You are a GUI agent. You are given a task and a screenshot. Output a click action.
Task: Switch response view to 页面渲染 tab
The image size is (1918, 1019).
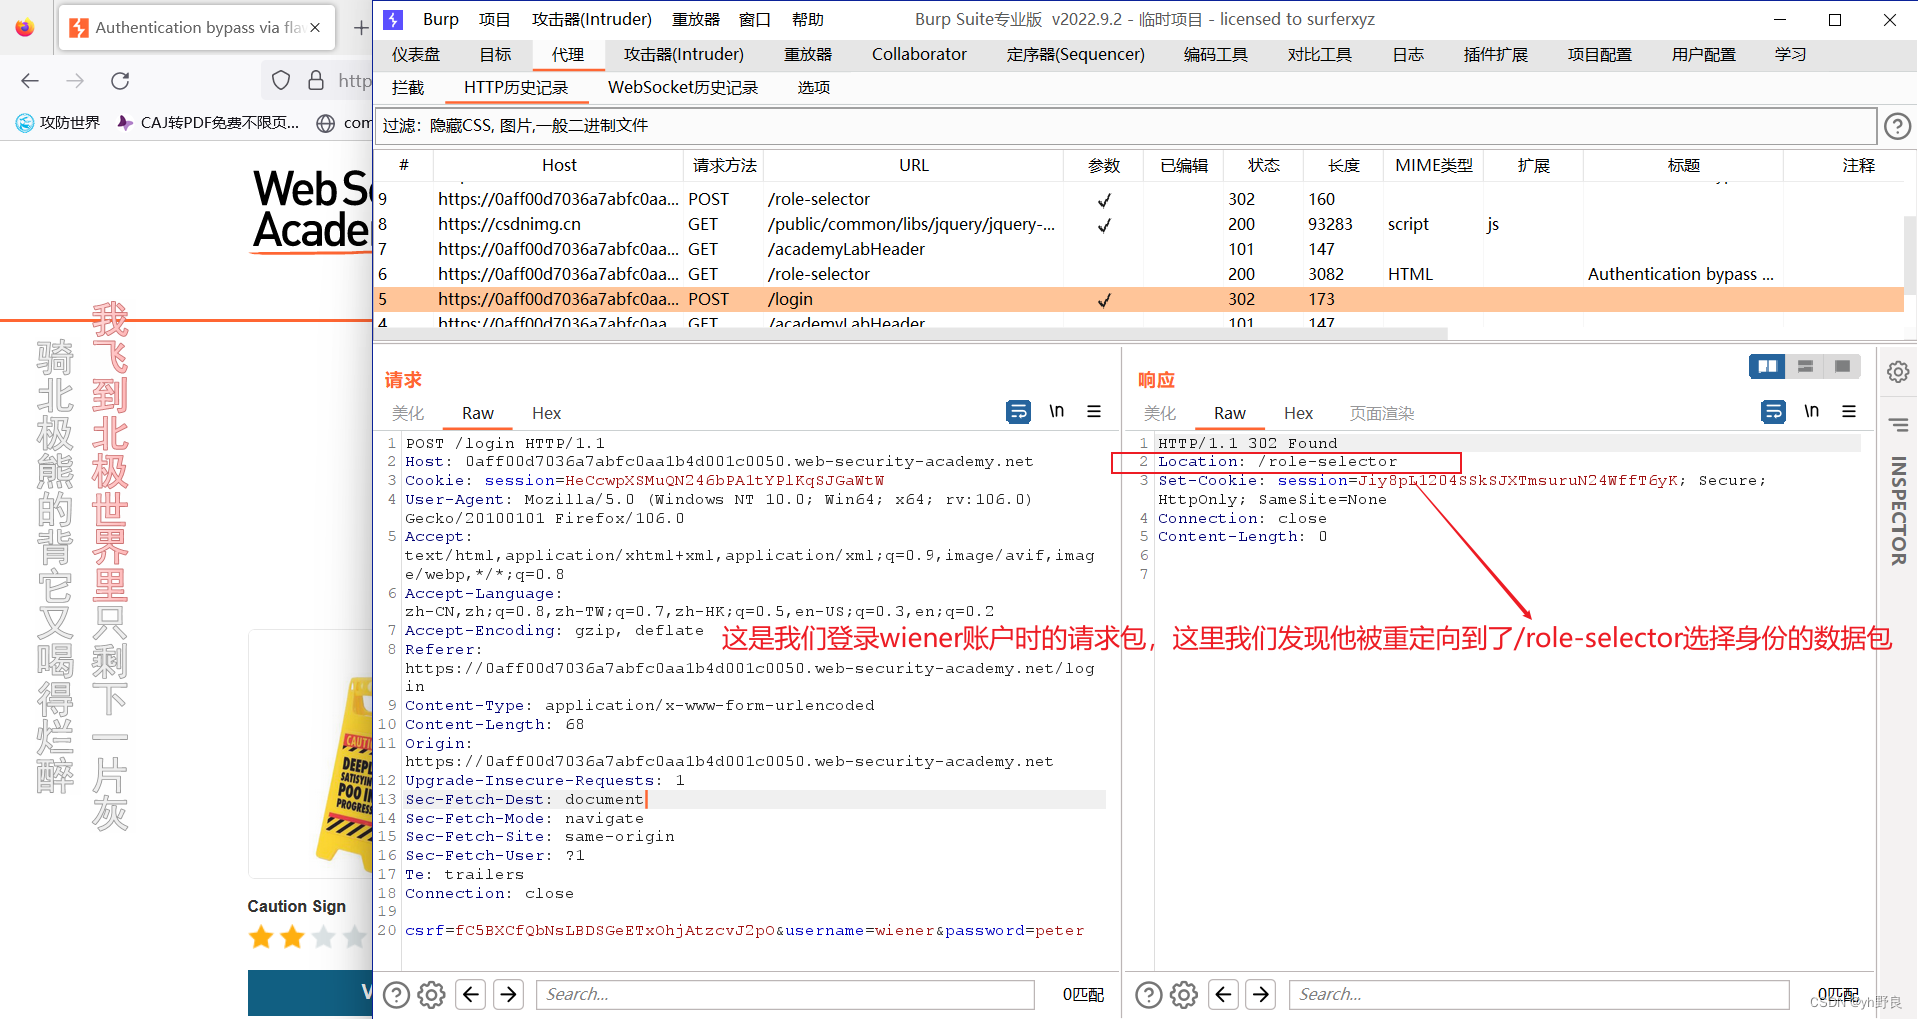click(1381, 413)
